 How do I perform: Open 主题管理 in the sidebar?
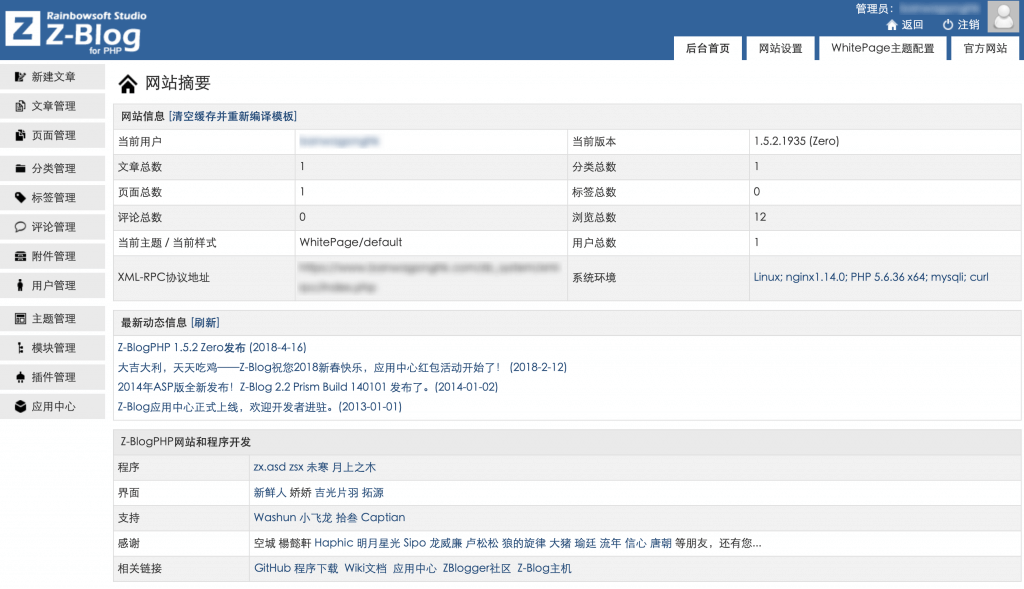pos(52,319)
